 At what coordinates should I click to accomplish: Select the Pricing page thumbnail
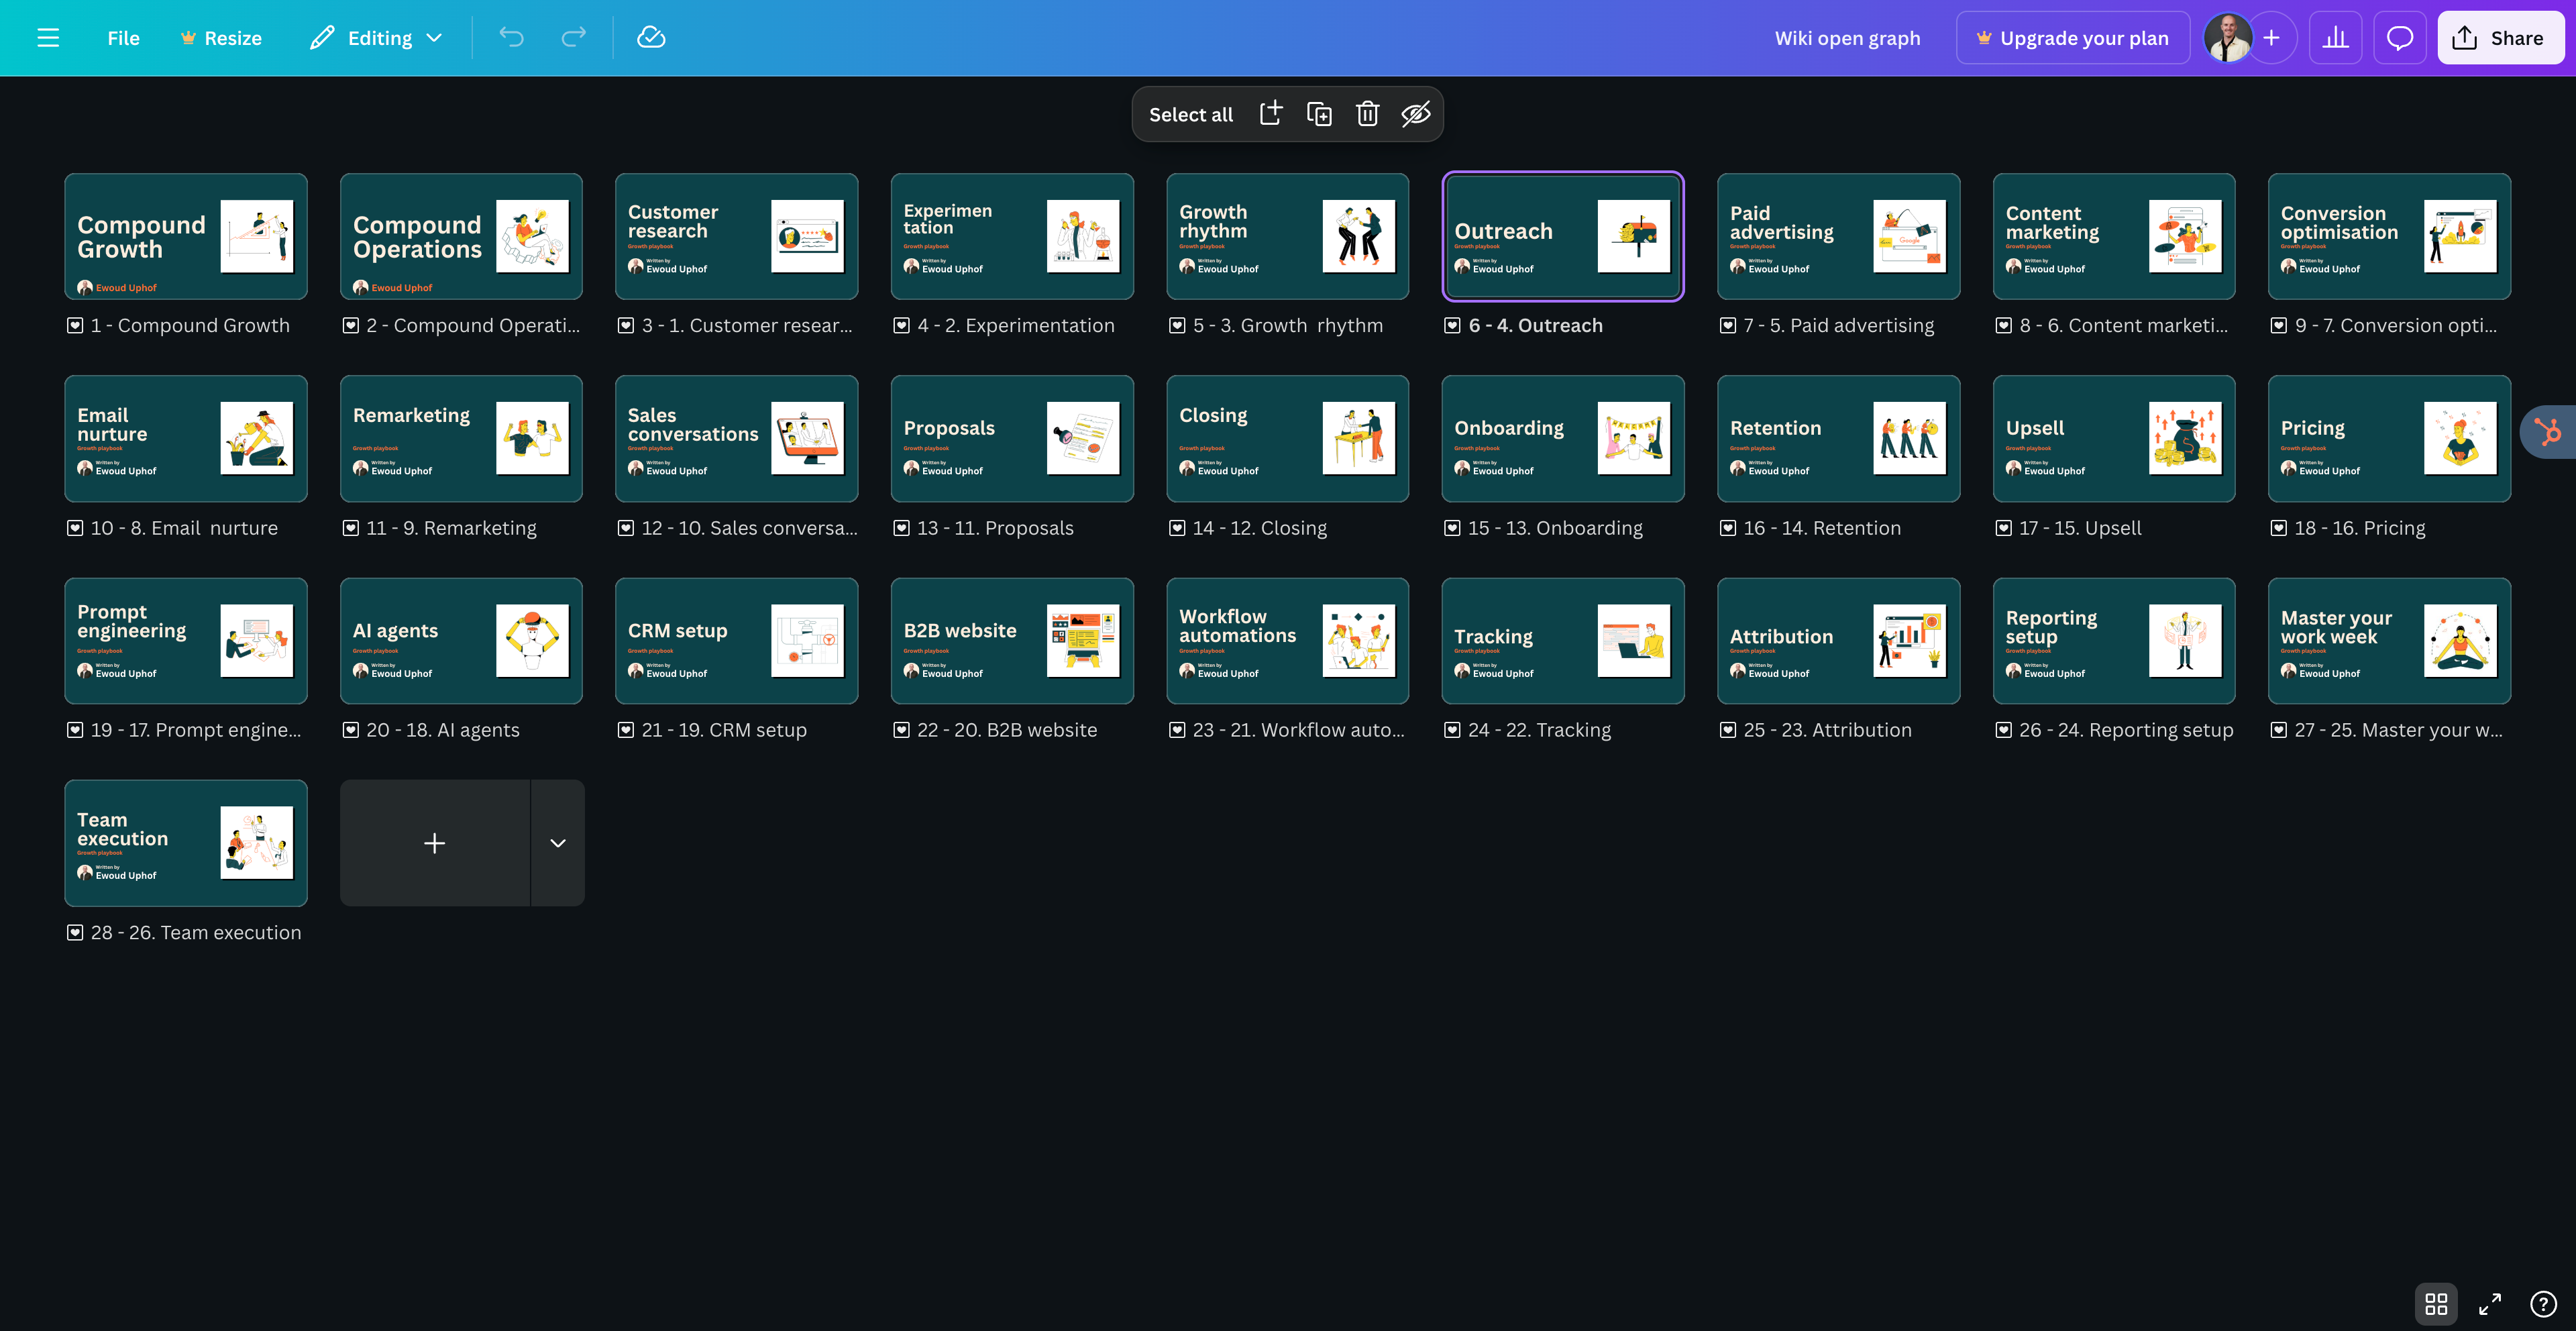[x=2388, y=438]
